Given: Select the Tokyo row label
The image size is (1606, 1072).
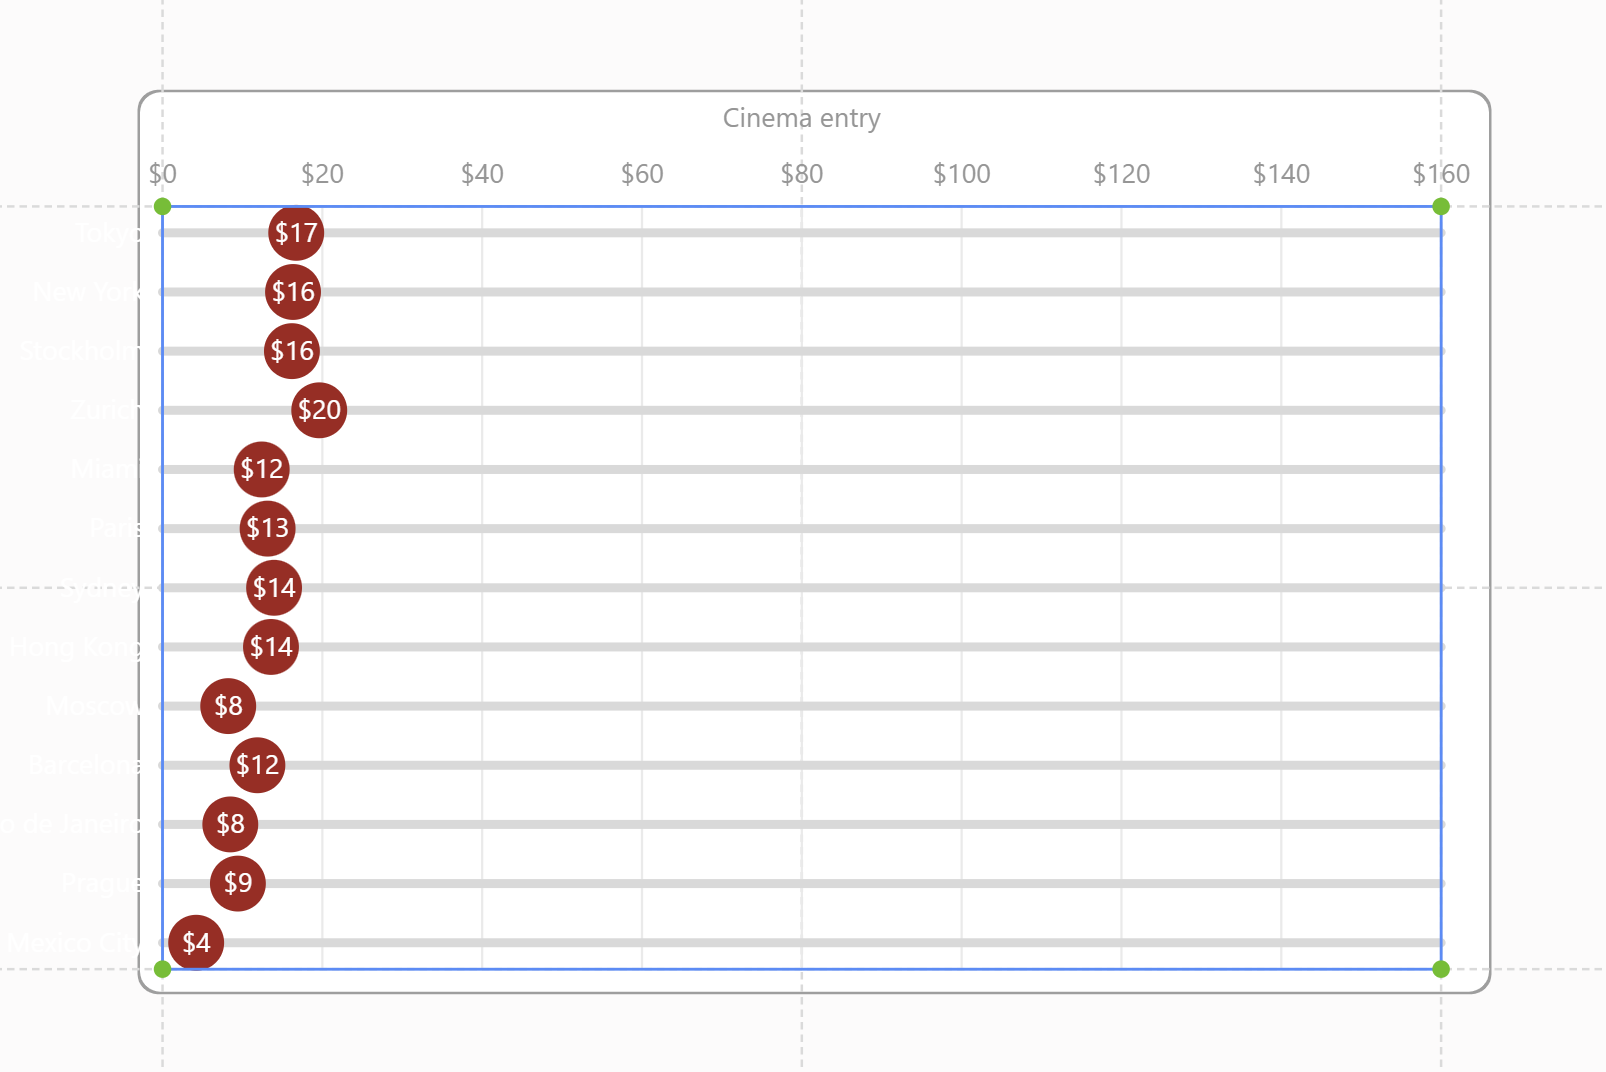Looking at the screenshot, I should pos(106,232).
